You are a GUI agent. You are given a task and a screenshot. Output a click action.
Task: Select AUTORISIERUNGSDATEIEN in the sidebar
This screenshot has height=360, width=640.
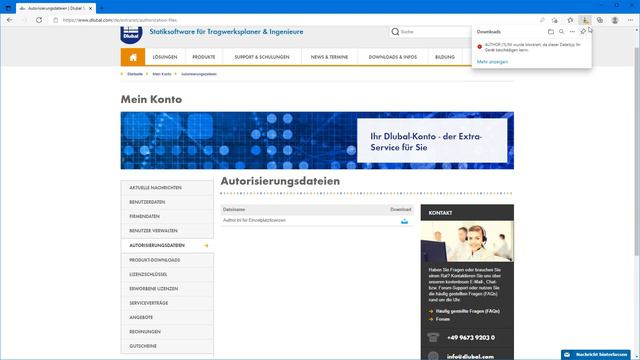point(167,245)
